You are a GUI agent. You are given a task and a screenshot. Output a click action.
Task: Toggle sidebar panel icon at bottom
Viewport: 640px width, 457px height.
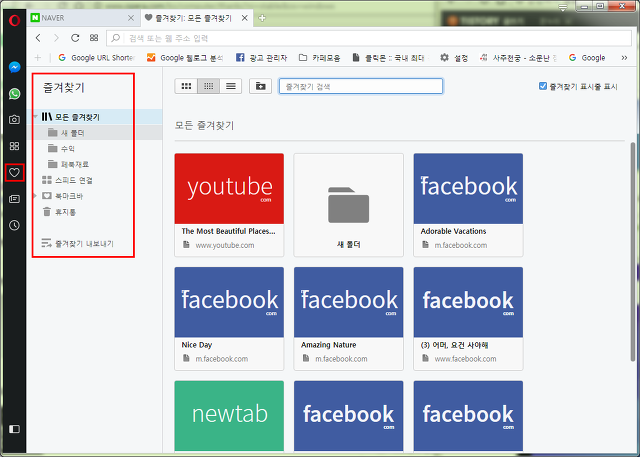point(14,429)
